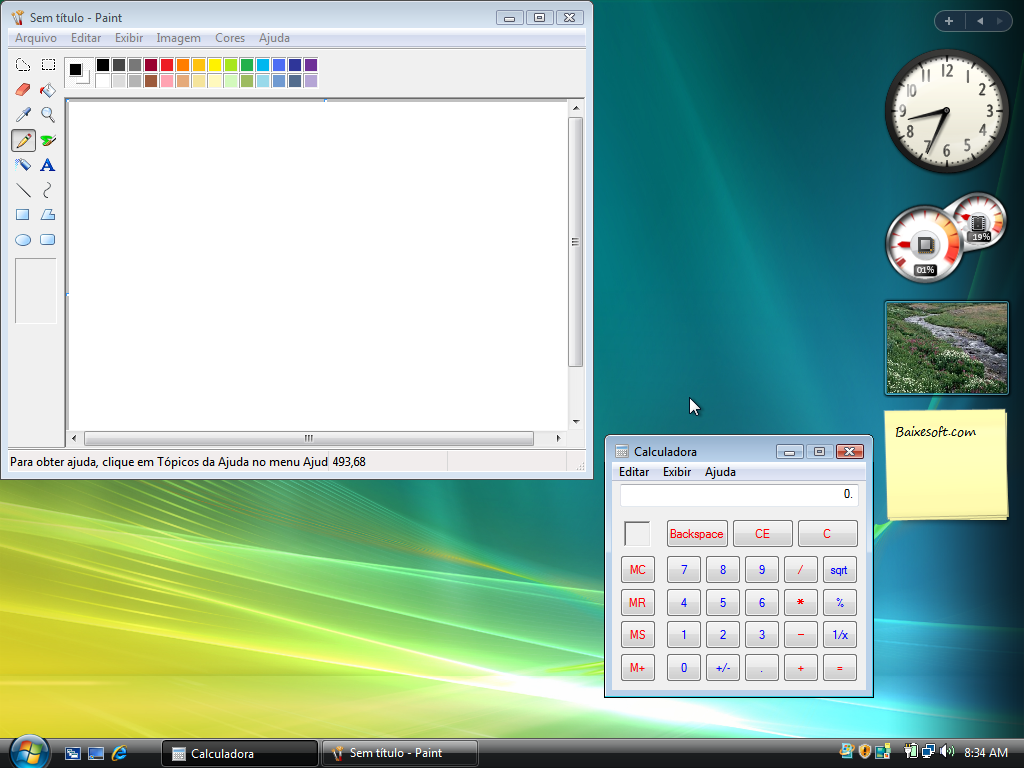The image size is (1024, 768).
Task: Select the Brush tool
Action: pyautogui.click(x=47, y=140)
